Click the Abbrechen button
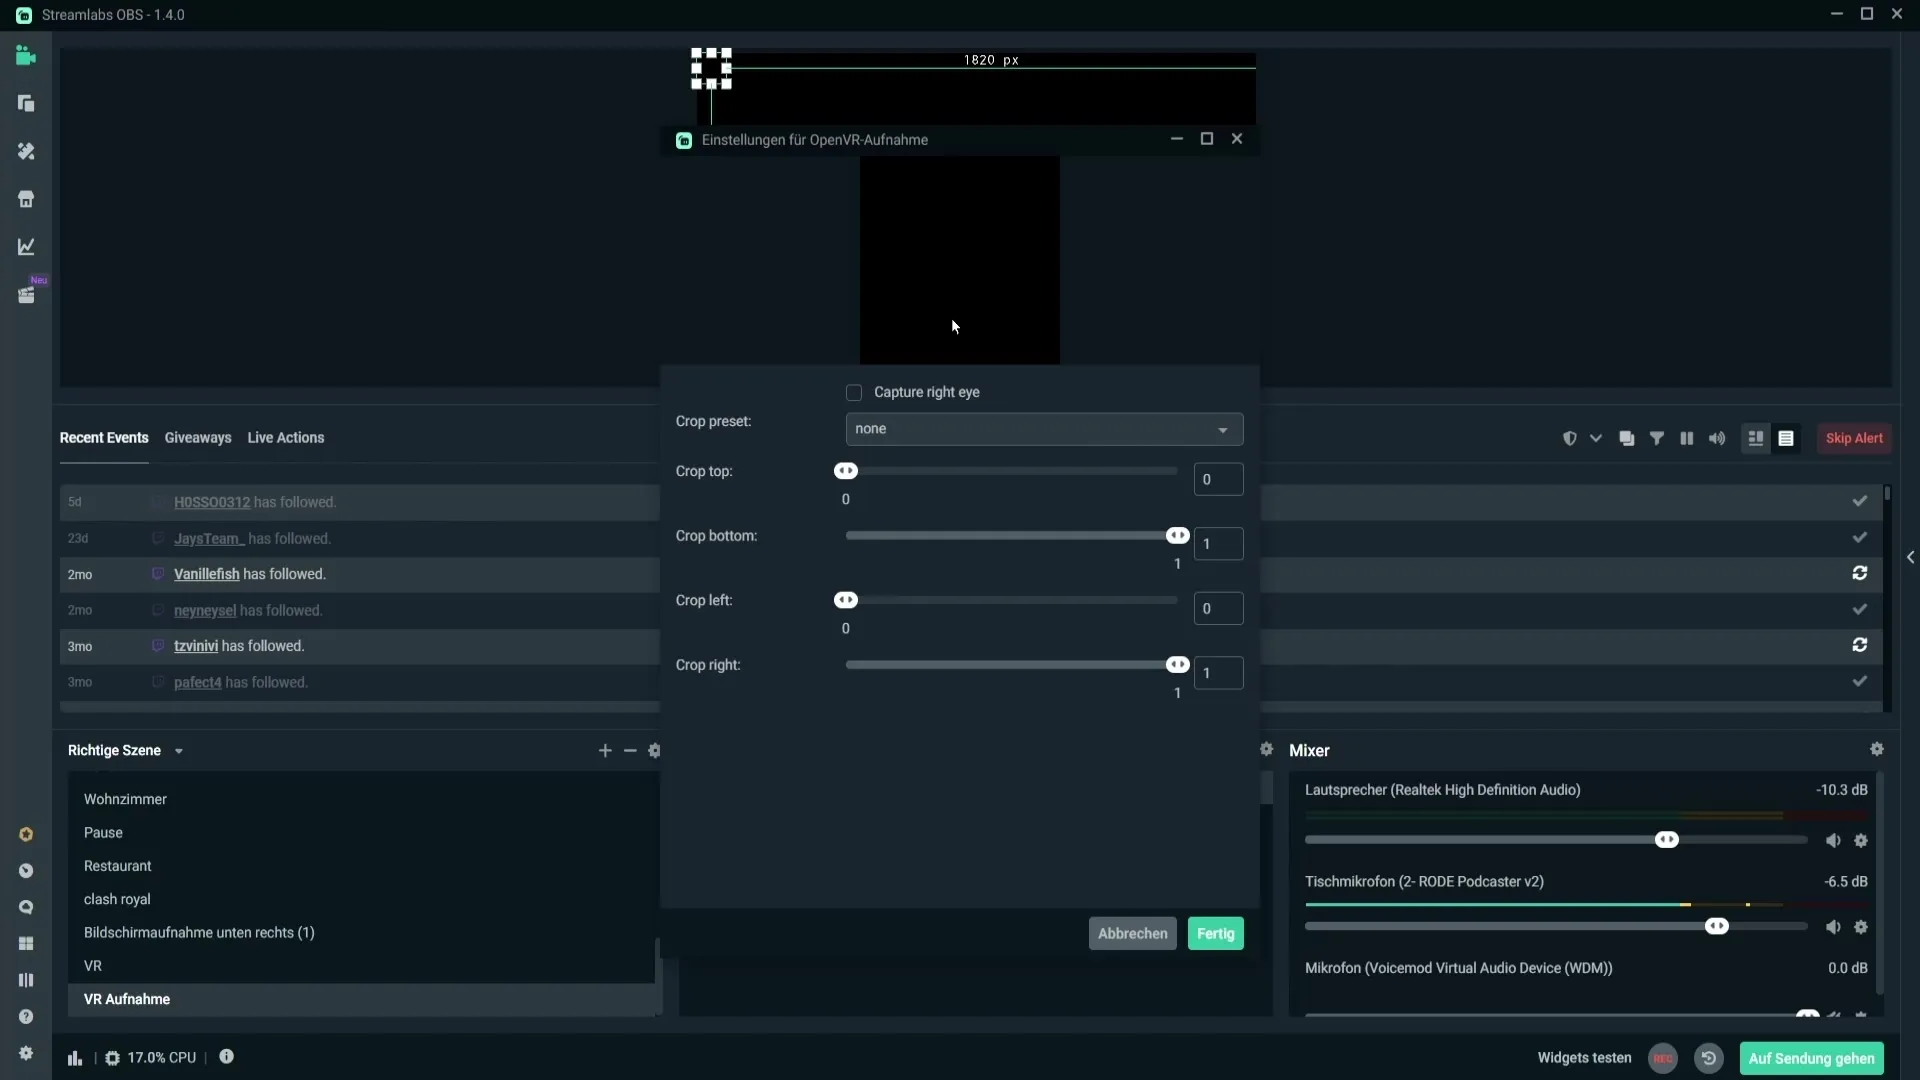The height and width of the screenshot is (1080, 1920). [x=1132, y=933]
